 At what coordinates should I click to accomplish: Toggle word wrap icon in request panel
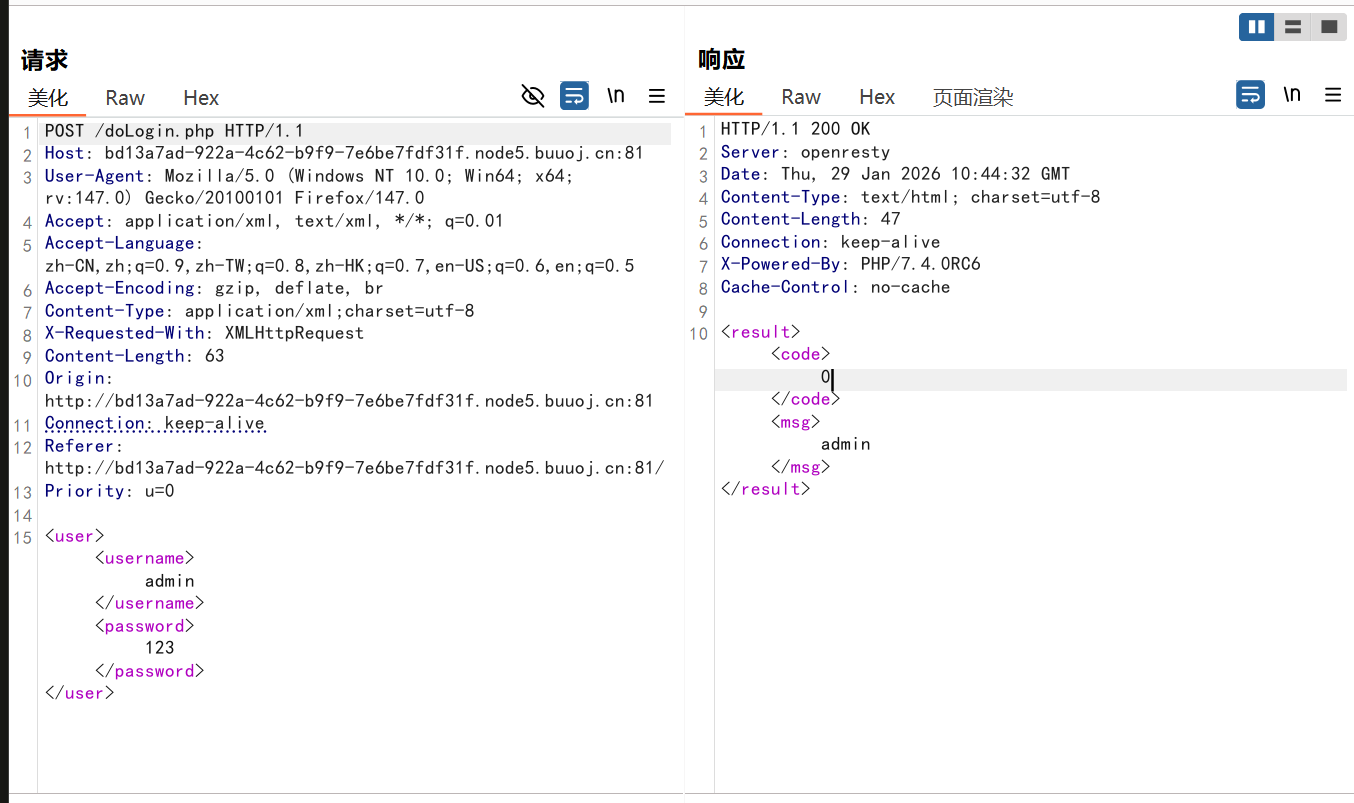click(x=574, y=96)
